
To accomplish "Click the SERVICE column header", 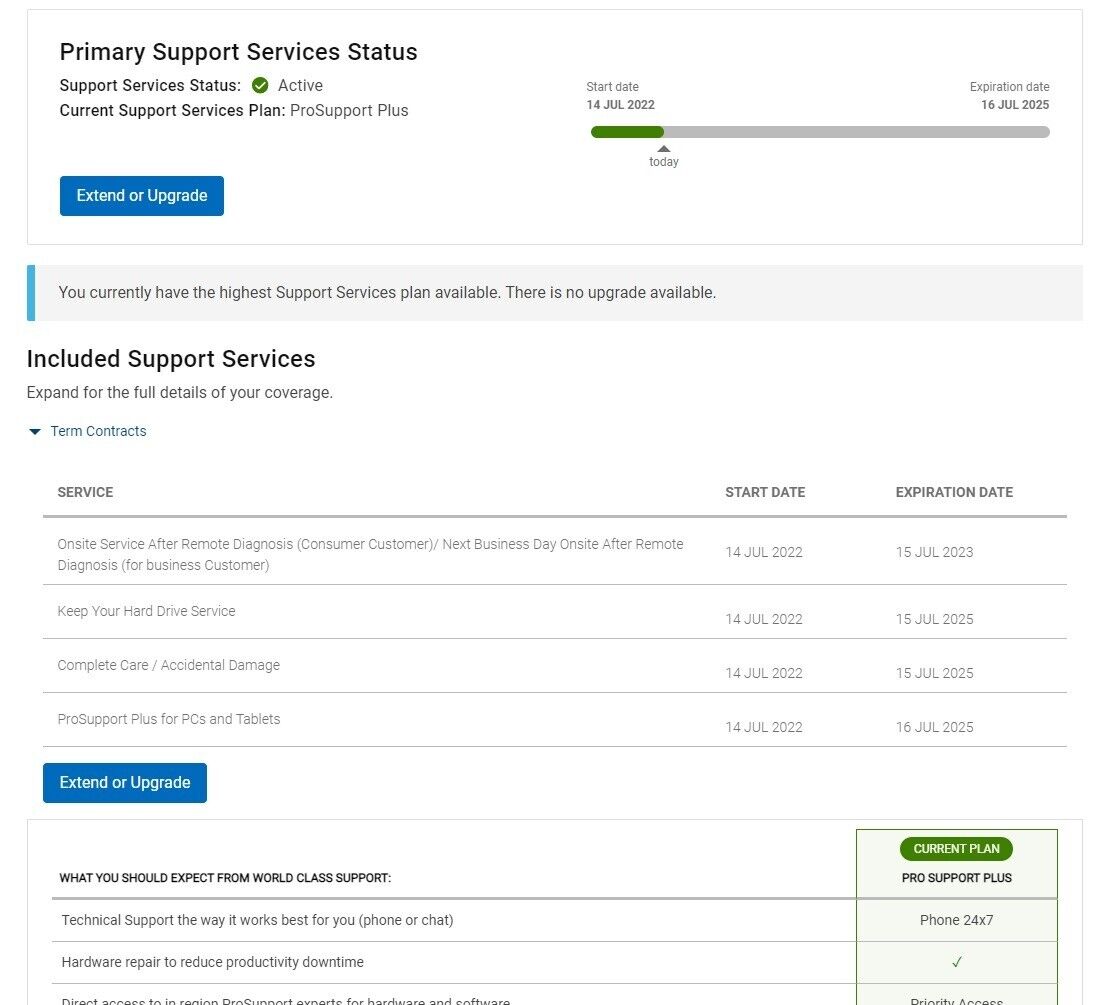I will pos(85,492).
